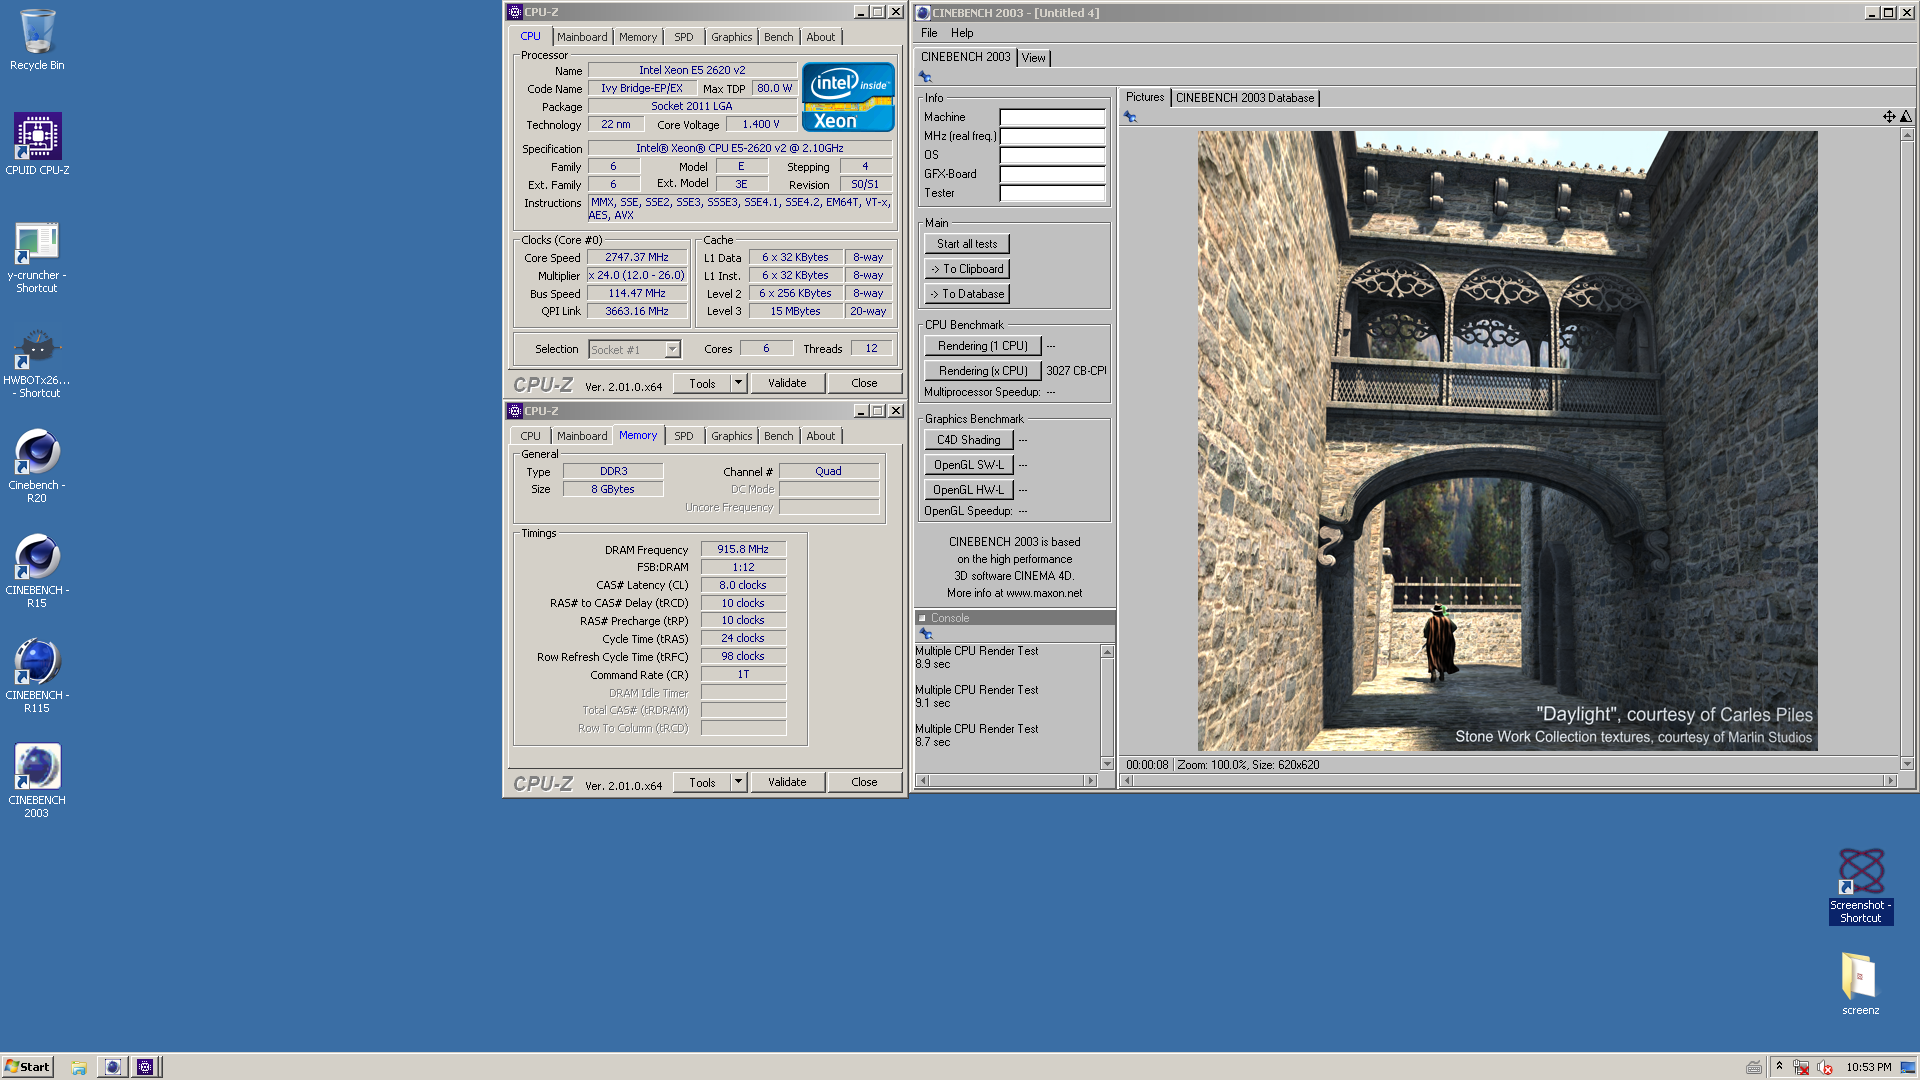Click the pin icon under CINEBENCH 2003 tab
Viewport: 1920px width, 1080px height.
(x=926, y=77)
